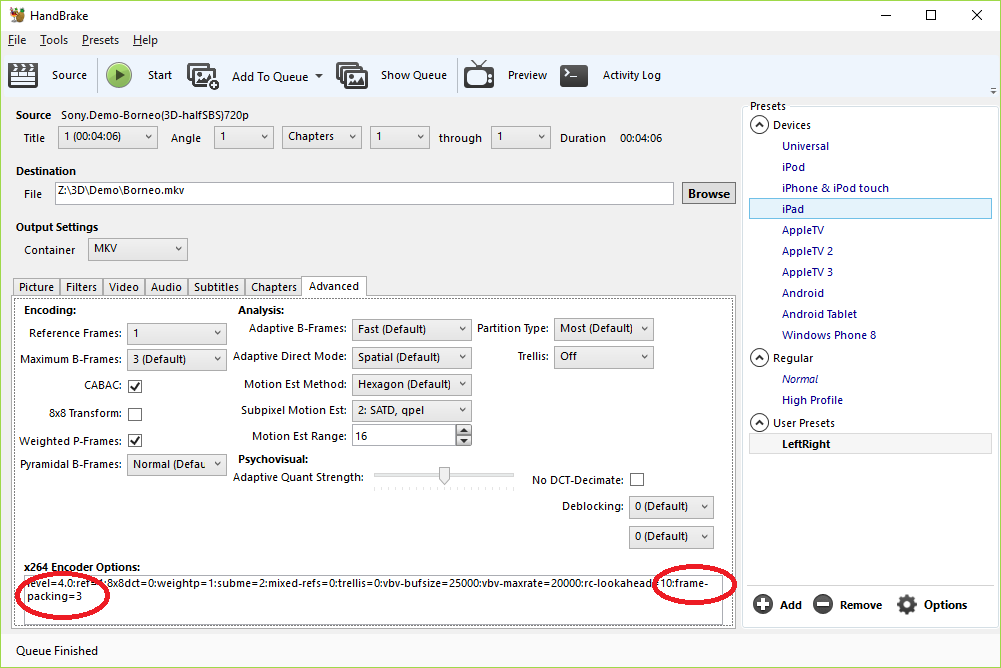The height and width of the screenshot is (668, 1001).
Task: Click the Preview television icon
Action: point(479,75)
